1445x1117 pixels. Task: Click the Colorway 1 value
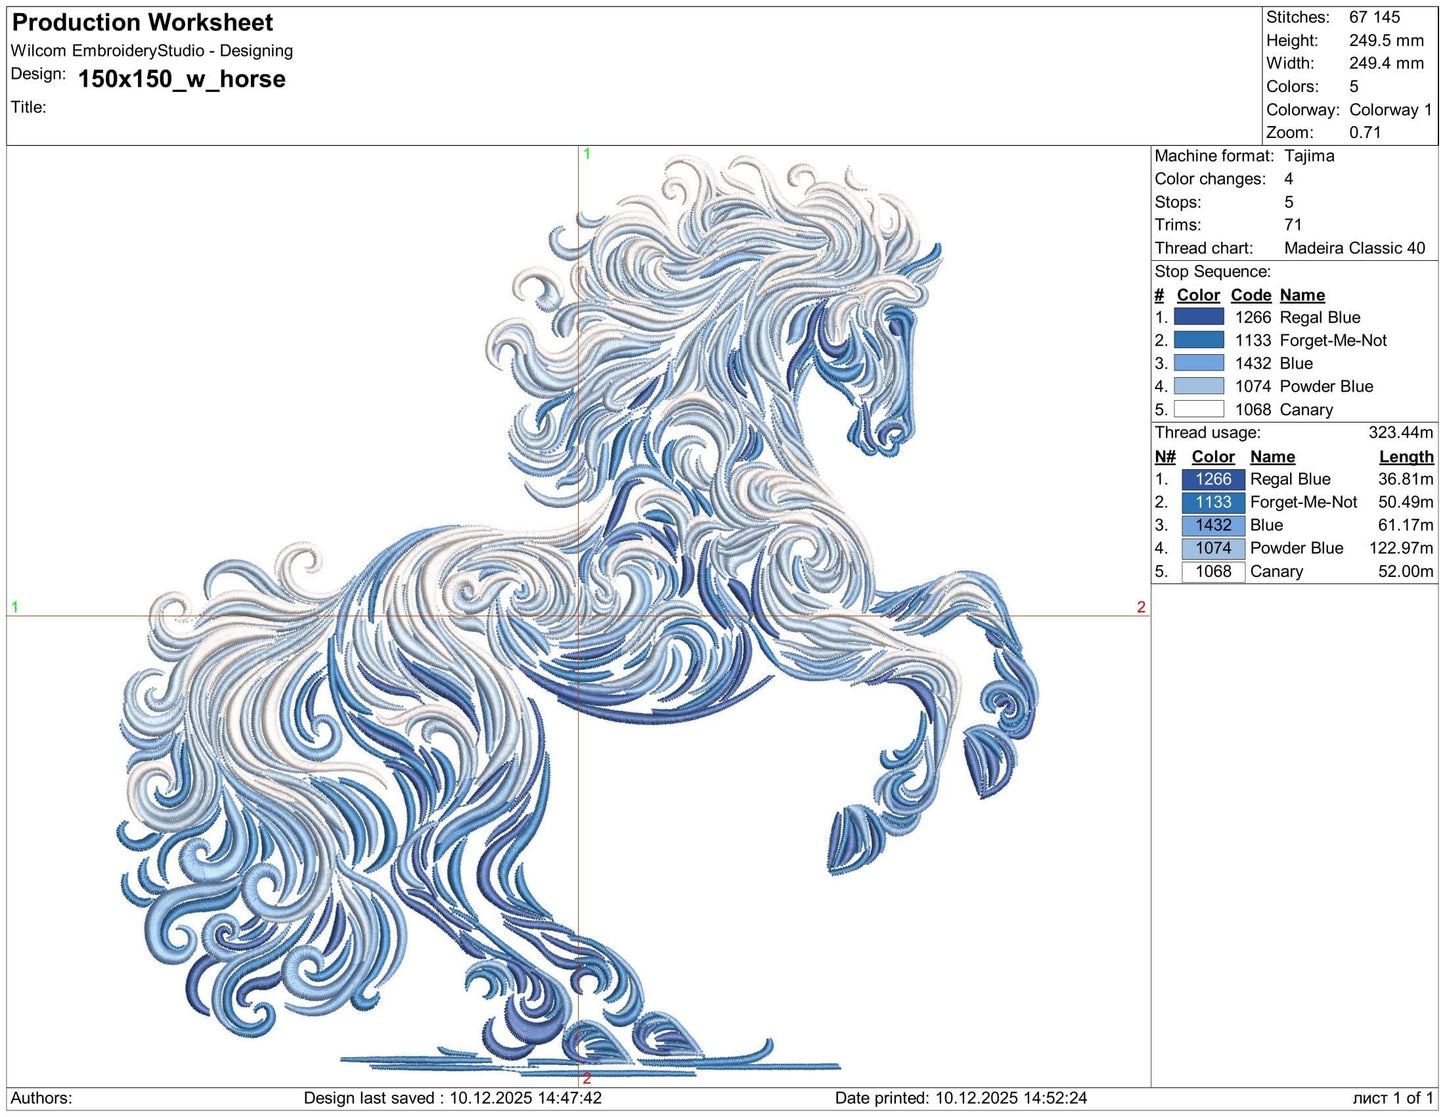(1391, 110)
